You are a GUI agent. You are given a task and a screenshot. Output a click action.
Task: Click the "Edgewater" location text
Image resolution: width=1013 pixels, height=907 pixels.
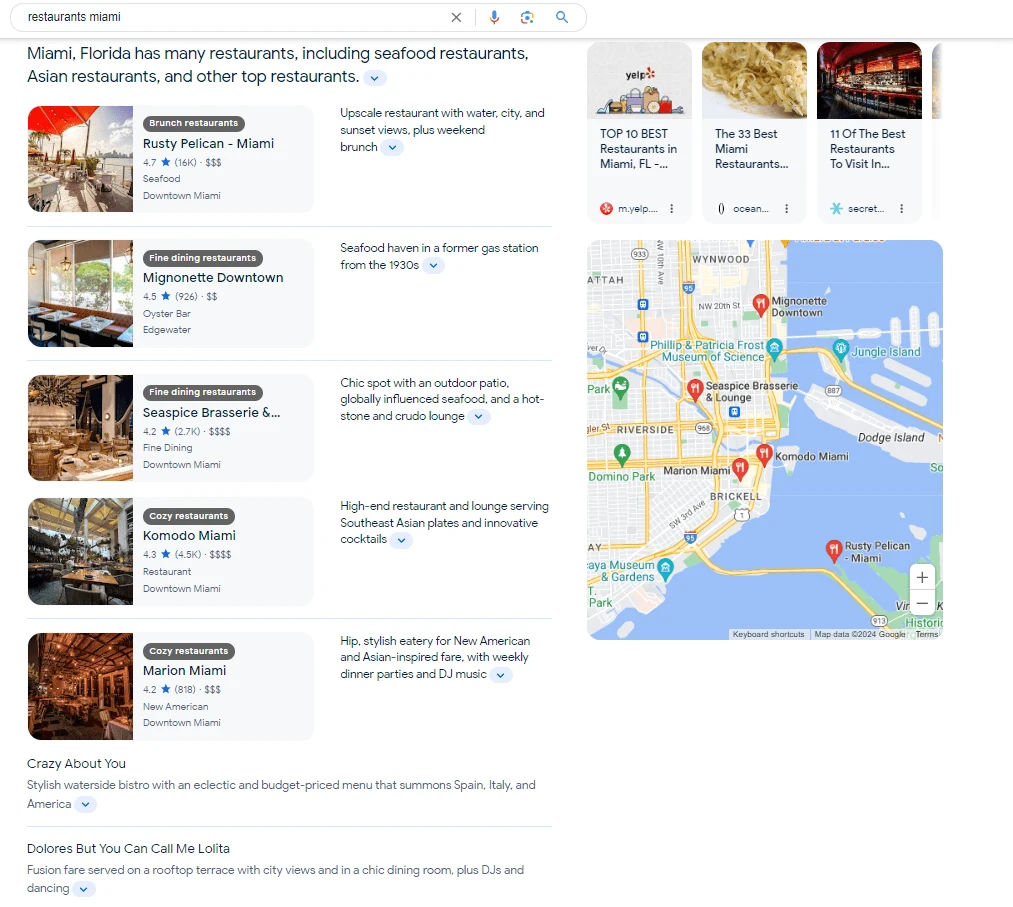coord(167,329)
